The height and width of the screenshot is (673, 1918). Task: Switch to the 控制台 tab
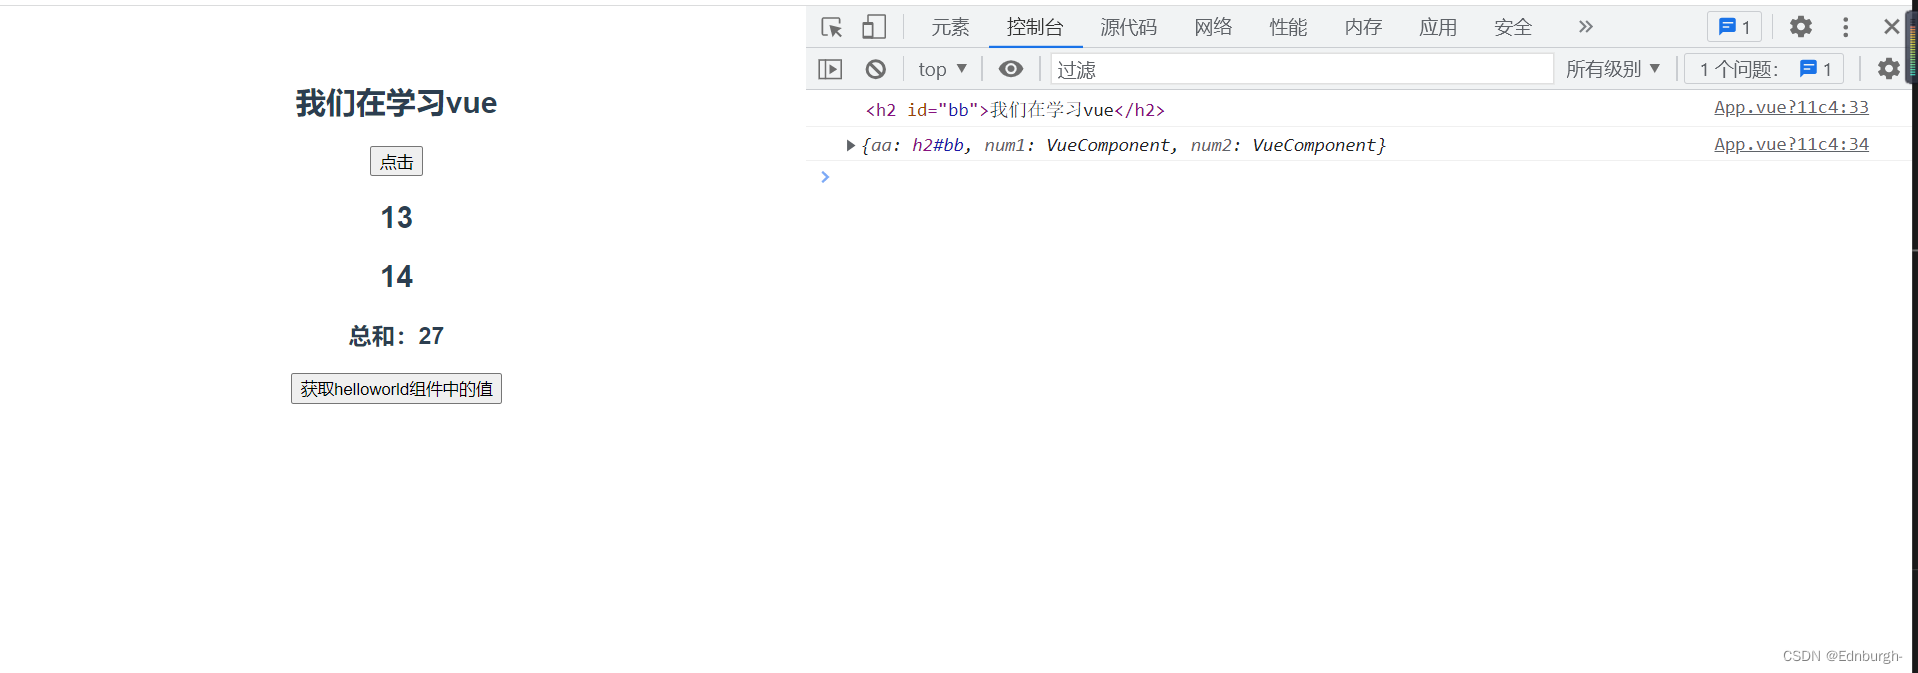pos(1035,27)
